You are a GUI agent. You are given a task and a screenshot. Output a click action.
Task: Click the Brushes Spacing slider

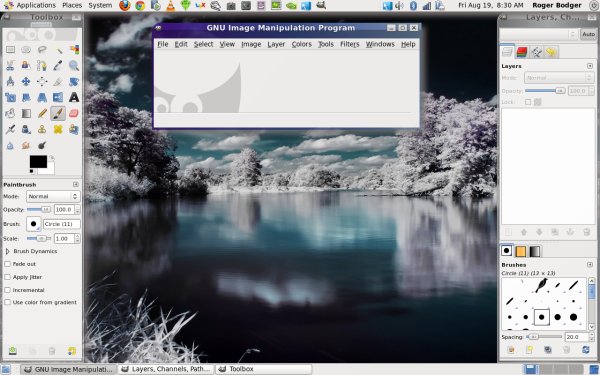(x=544, y=337)
